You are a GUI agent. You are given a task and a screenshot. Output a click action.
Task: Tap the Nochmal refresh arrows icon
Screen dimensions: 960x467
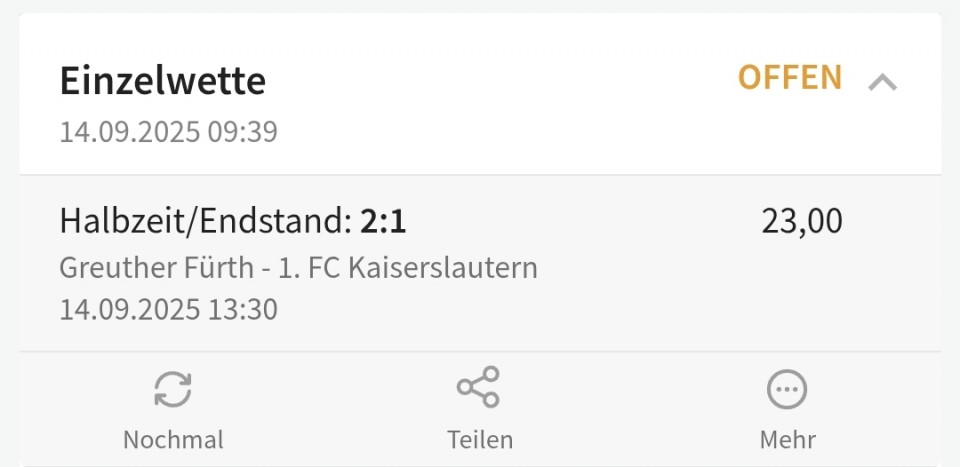173,389
